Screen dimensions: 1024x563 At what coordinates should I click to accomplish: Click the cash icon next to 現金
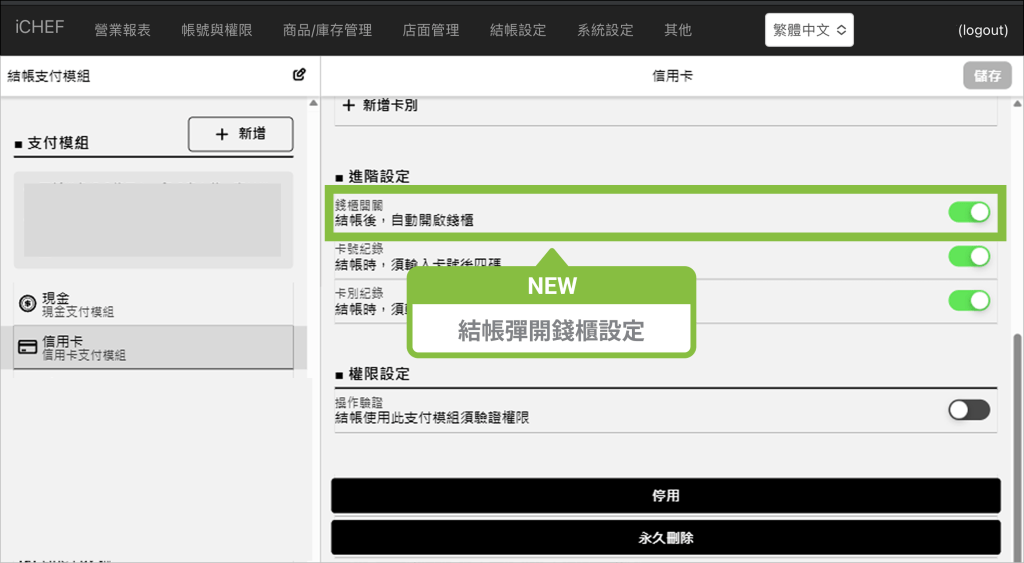pos(28,304)
